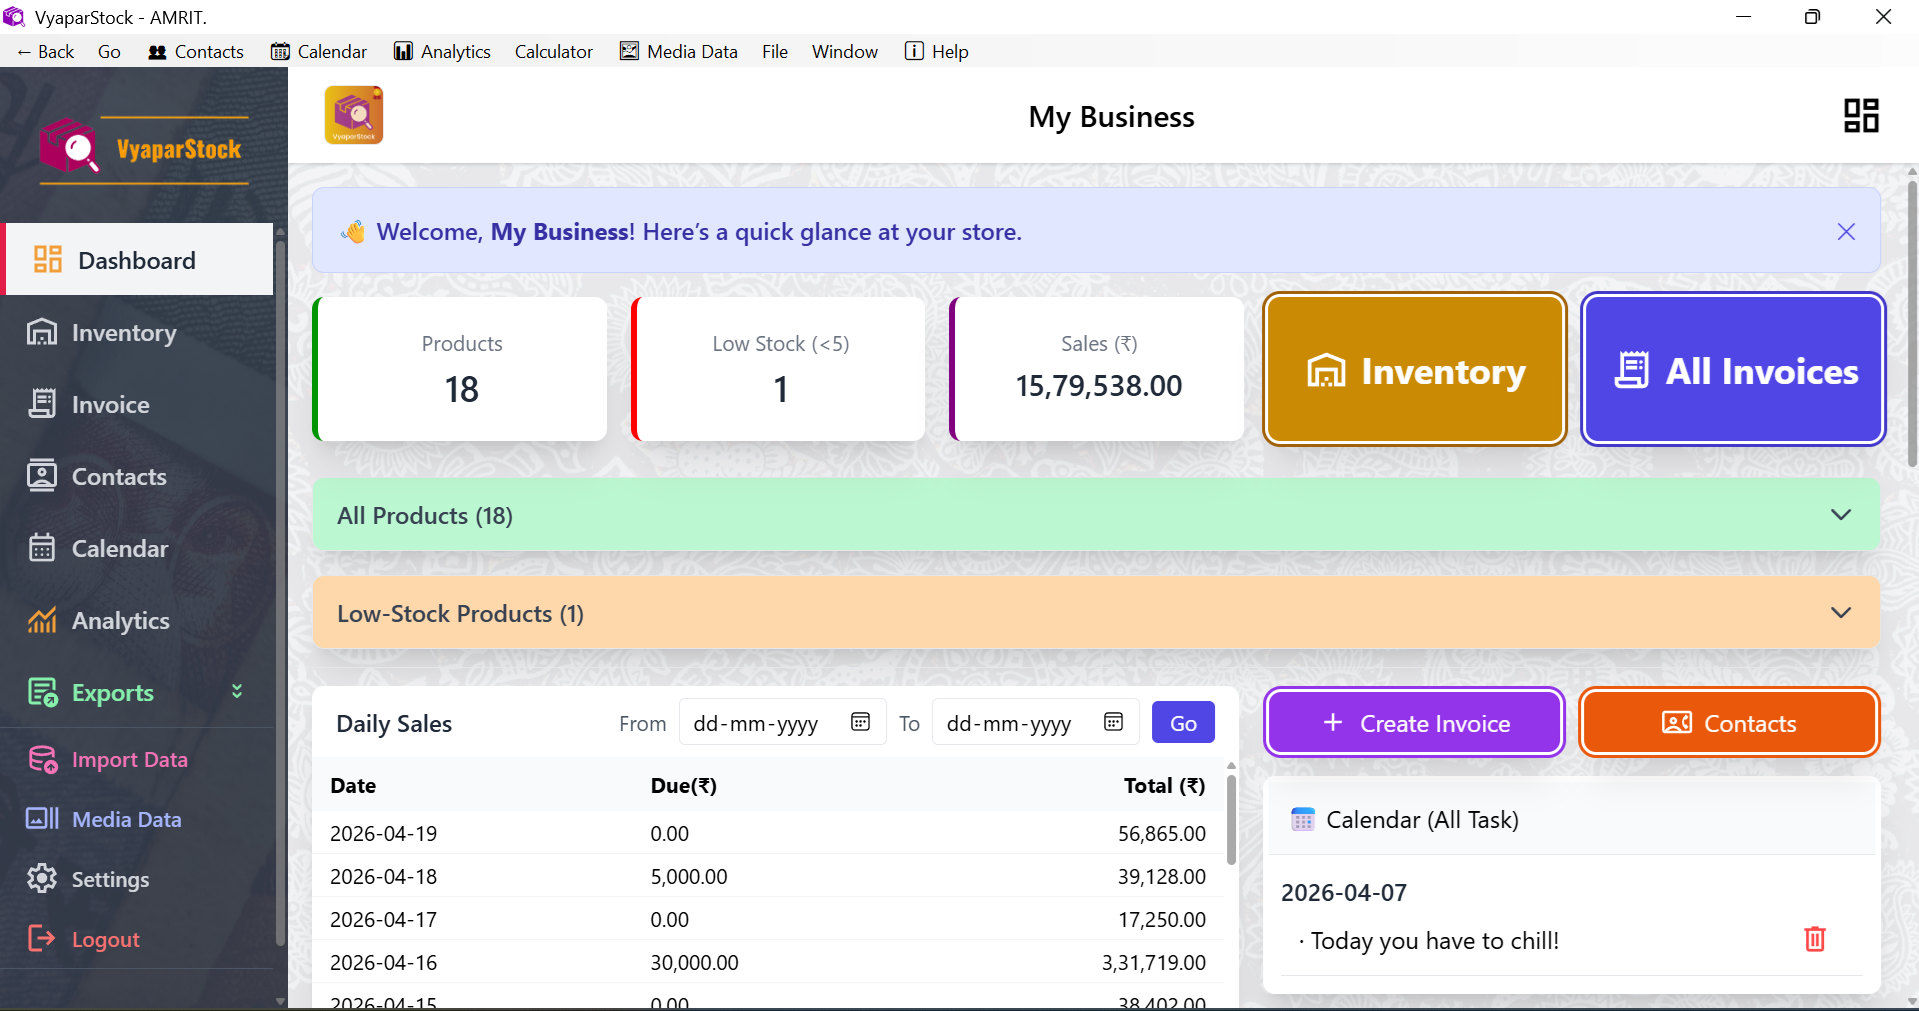This screenshot has height=1011, width=1919.
Task: Open the Window menu
Action: pos(844,52)
